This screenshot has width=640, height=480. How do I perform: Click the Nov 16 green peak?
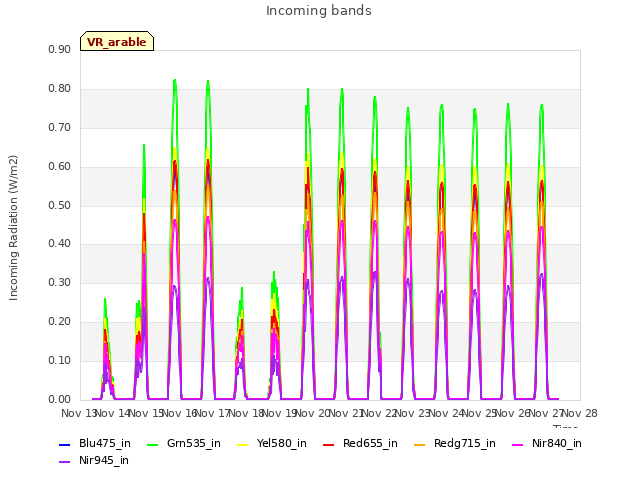pos(175,80)
